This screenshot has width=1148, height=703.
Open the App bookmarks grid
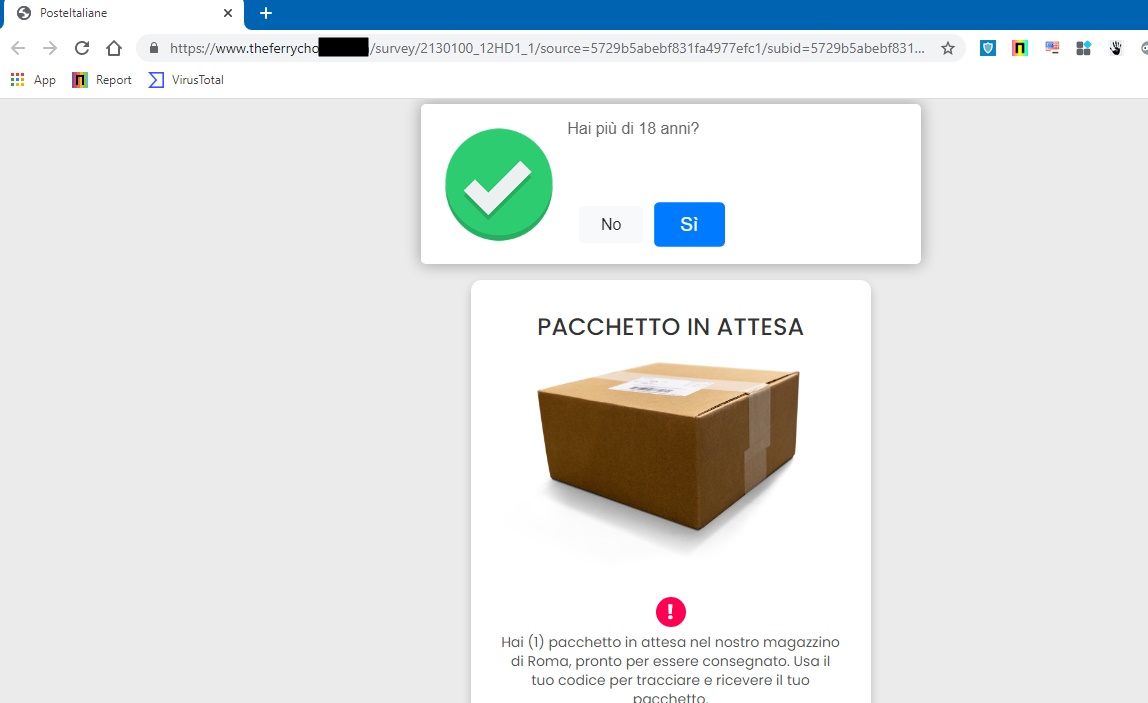tap(34, 80)
